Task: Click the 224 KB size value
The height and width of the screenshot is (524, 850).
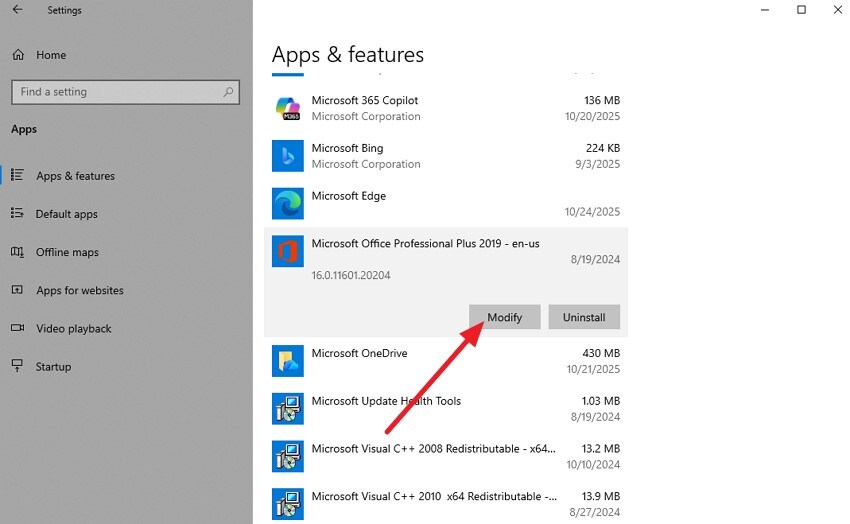Action: pos(603,148)
